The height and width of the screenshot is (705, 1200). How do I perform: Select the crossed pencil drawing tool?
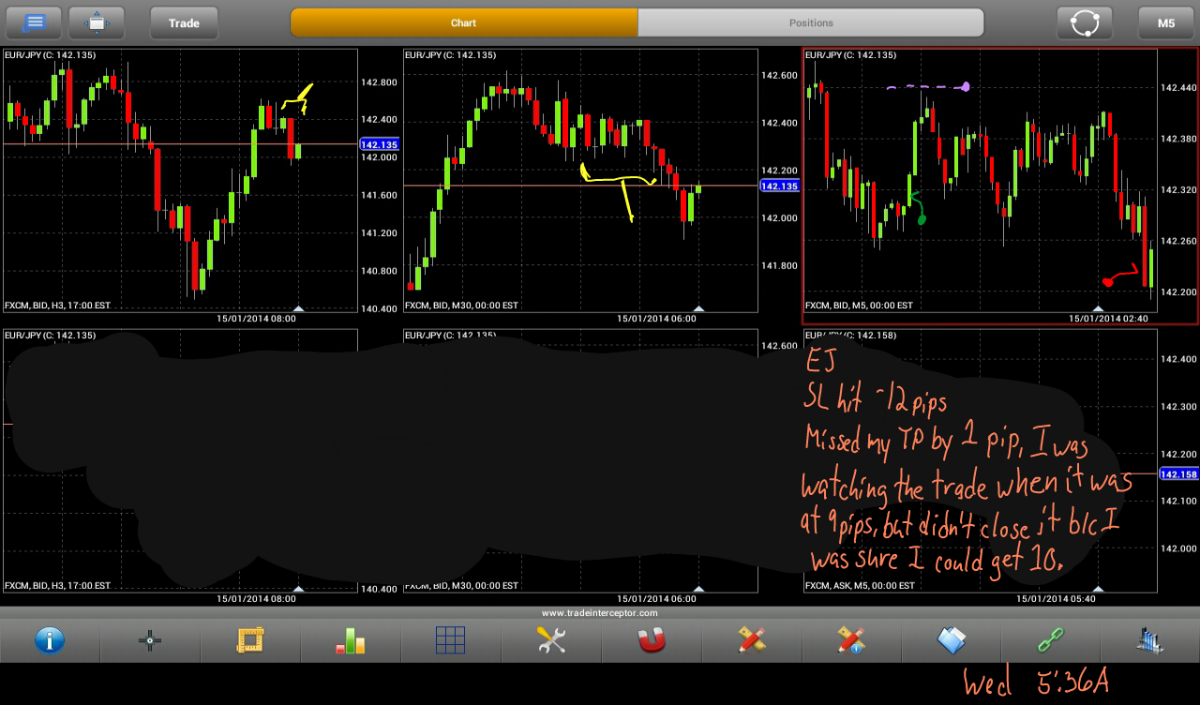pyautogui.click(x=751, y=640)
